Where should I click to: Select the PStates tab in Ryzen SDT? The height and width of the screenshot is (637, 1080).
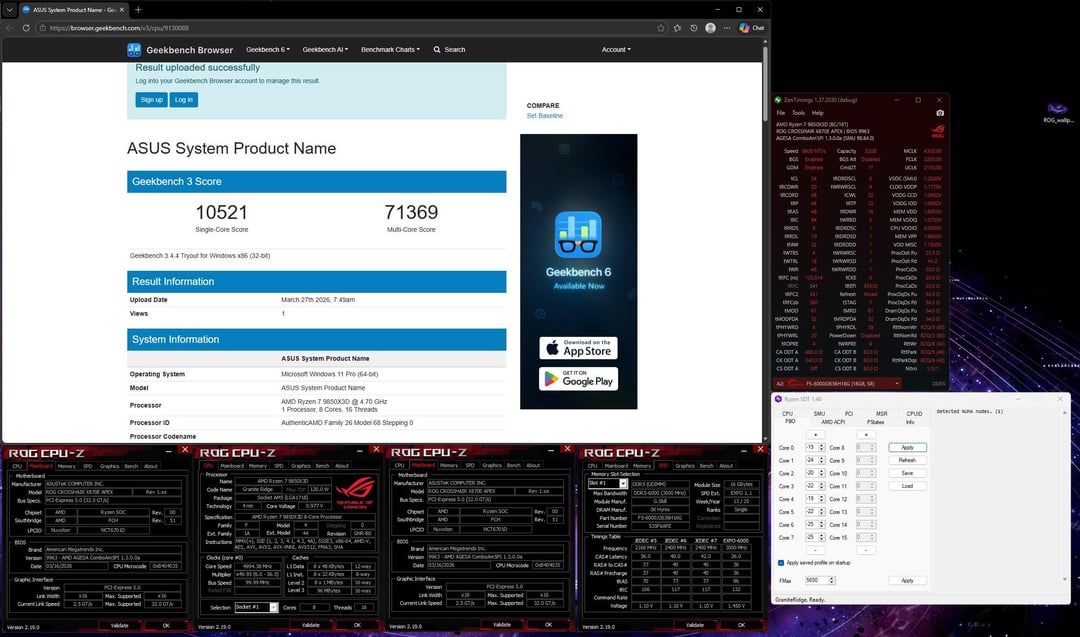[875, 422]
